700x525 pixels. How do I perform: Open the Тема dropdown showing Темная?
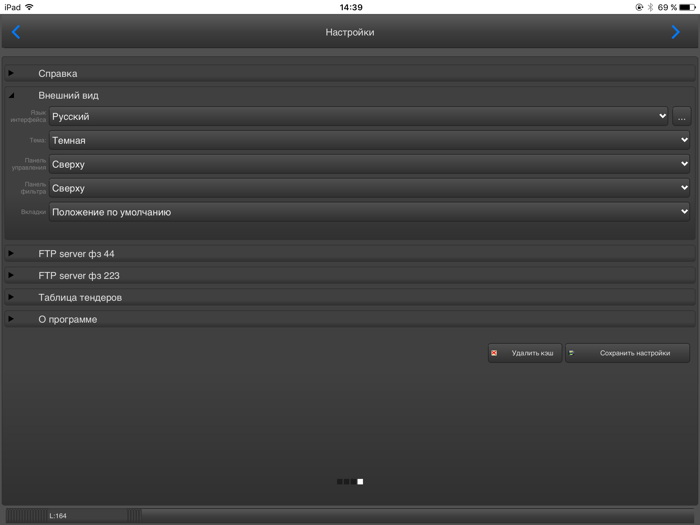click(x=369, y=140)
